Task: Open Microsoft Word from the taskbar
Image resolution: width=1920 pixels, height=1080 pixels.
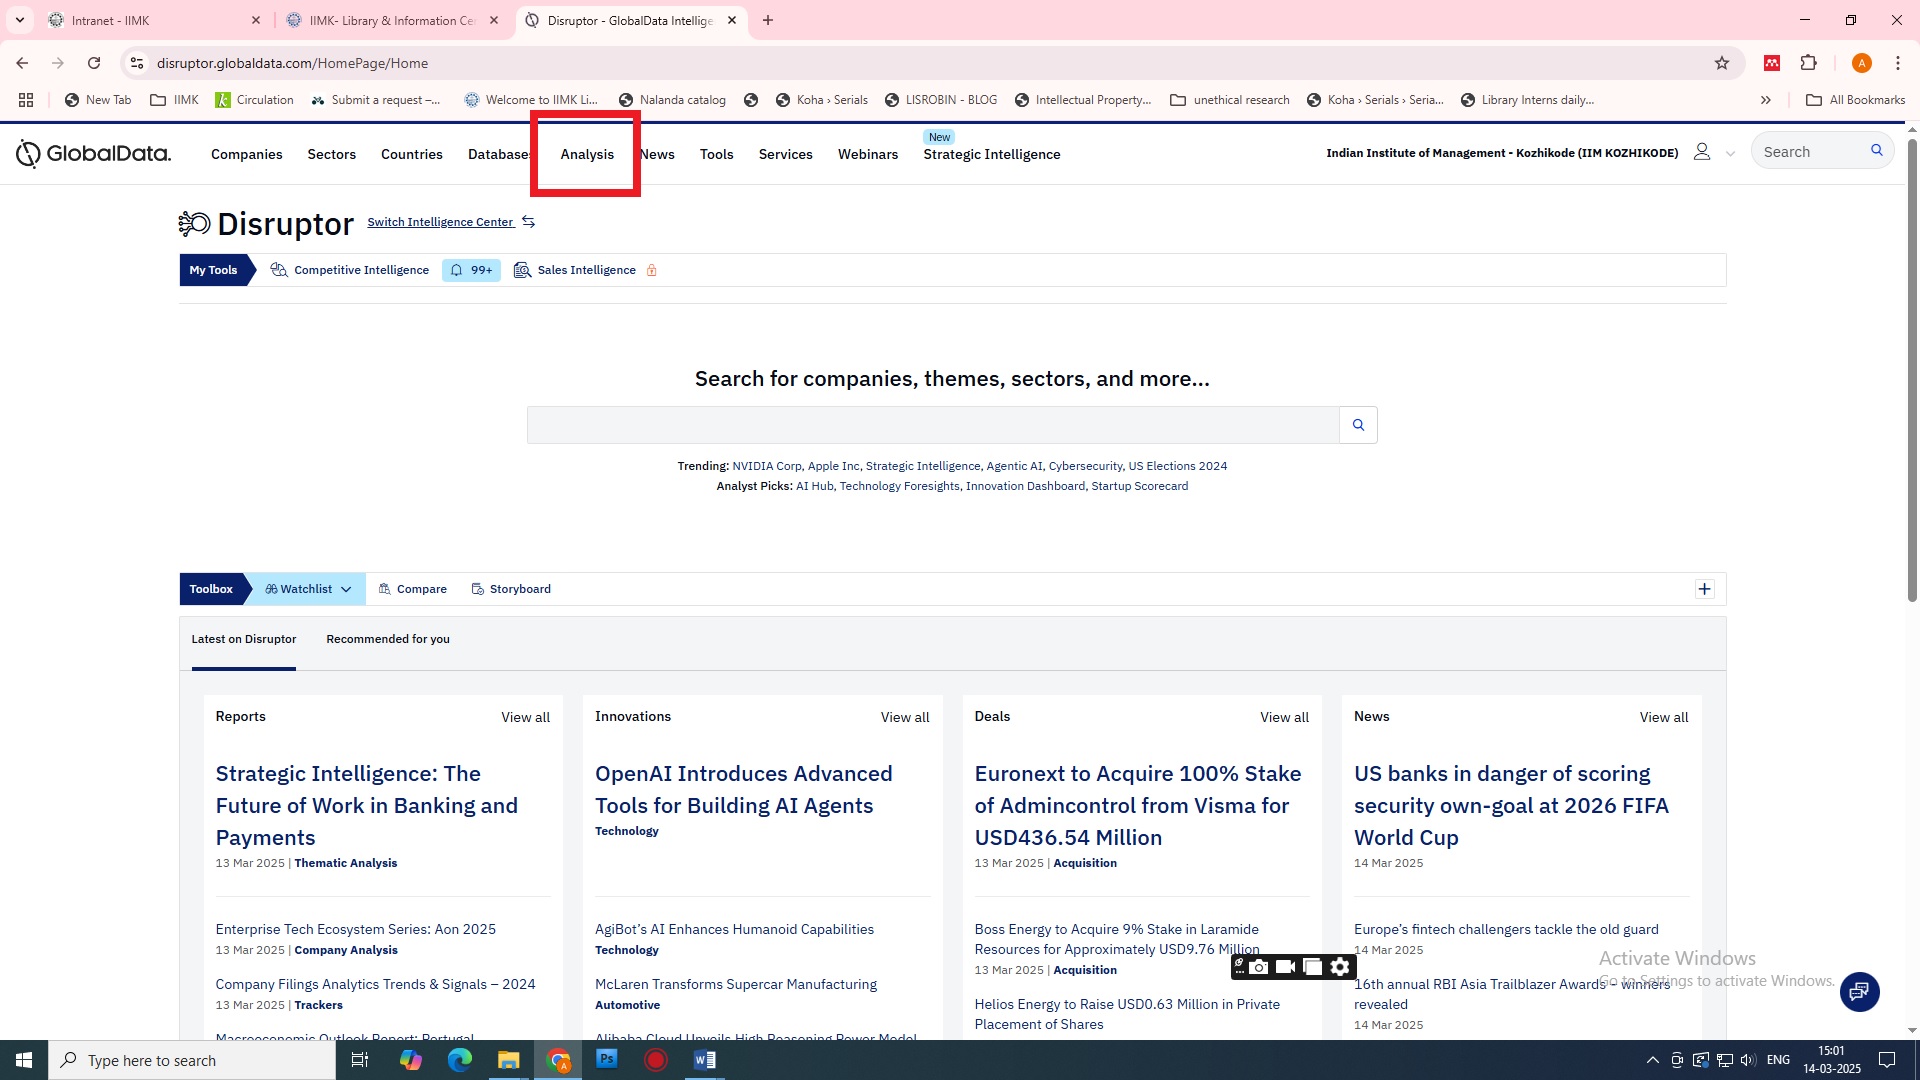Action: 704,1060
